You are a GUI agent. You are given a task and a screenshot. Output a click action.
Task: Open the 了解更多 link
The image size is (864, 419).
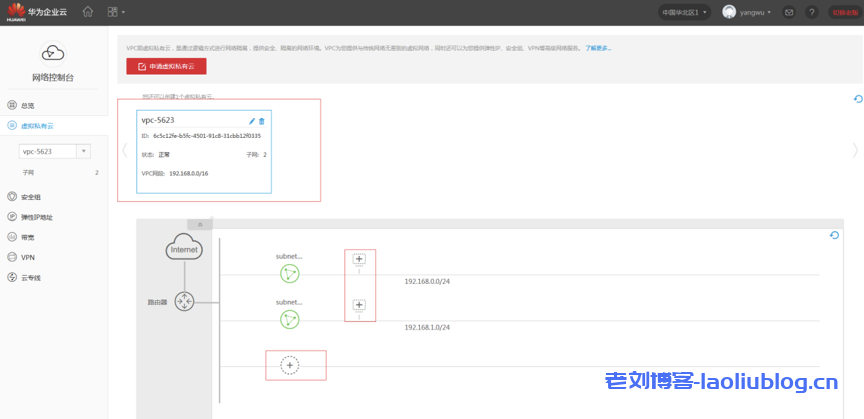click(x=598, y=48)
